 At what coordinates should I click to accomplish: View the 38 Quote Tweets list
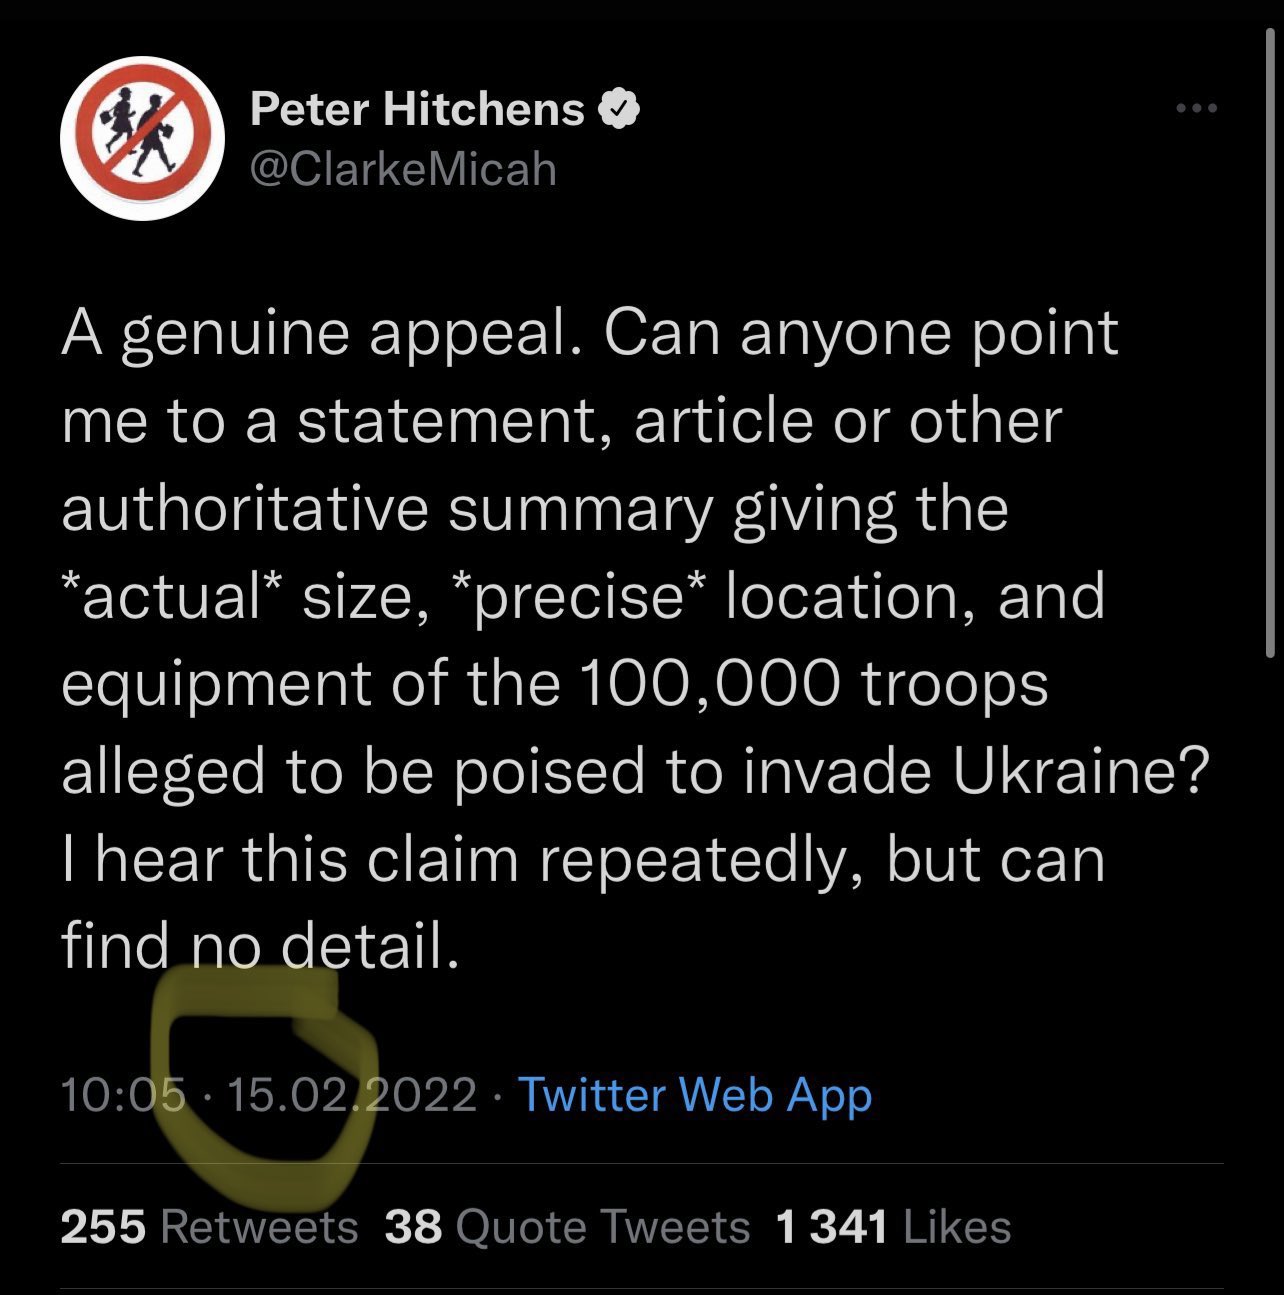pyautogui.click(x=566, y=1226)
